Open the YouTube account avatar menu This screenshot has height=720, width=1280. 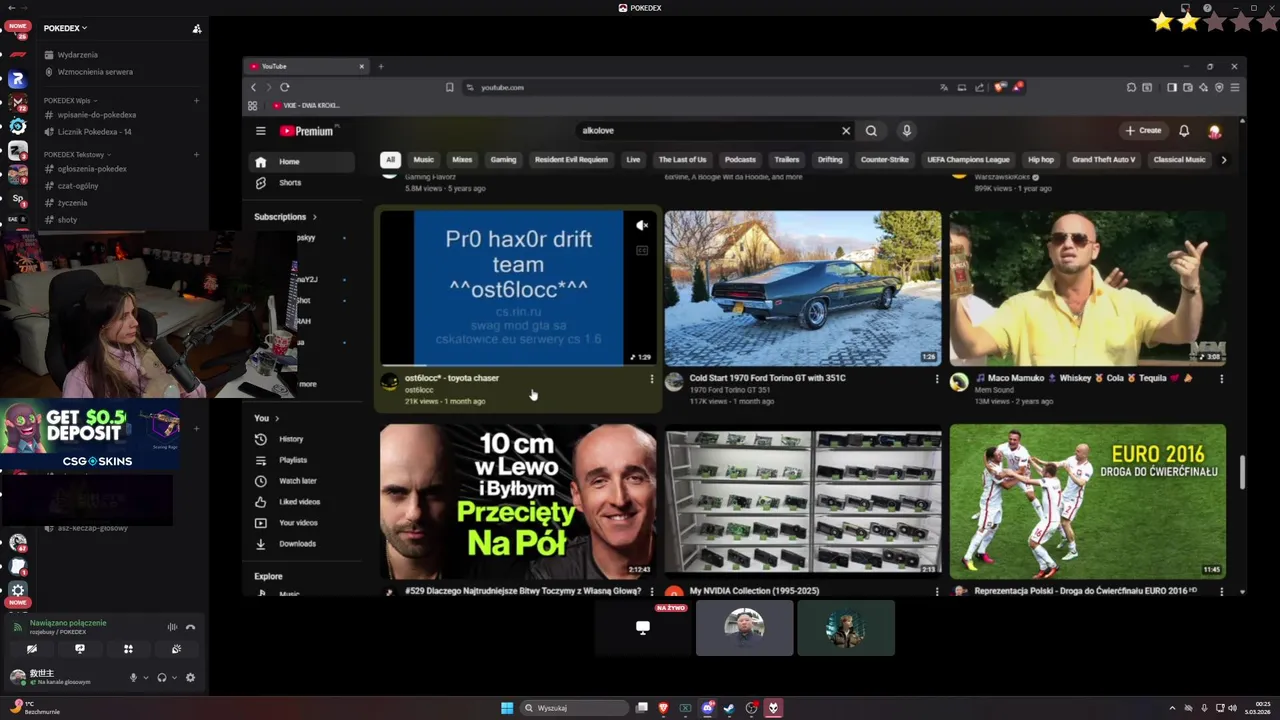[1215, 131]
